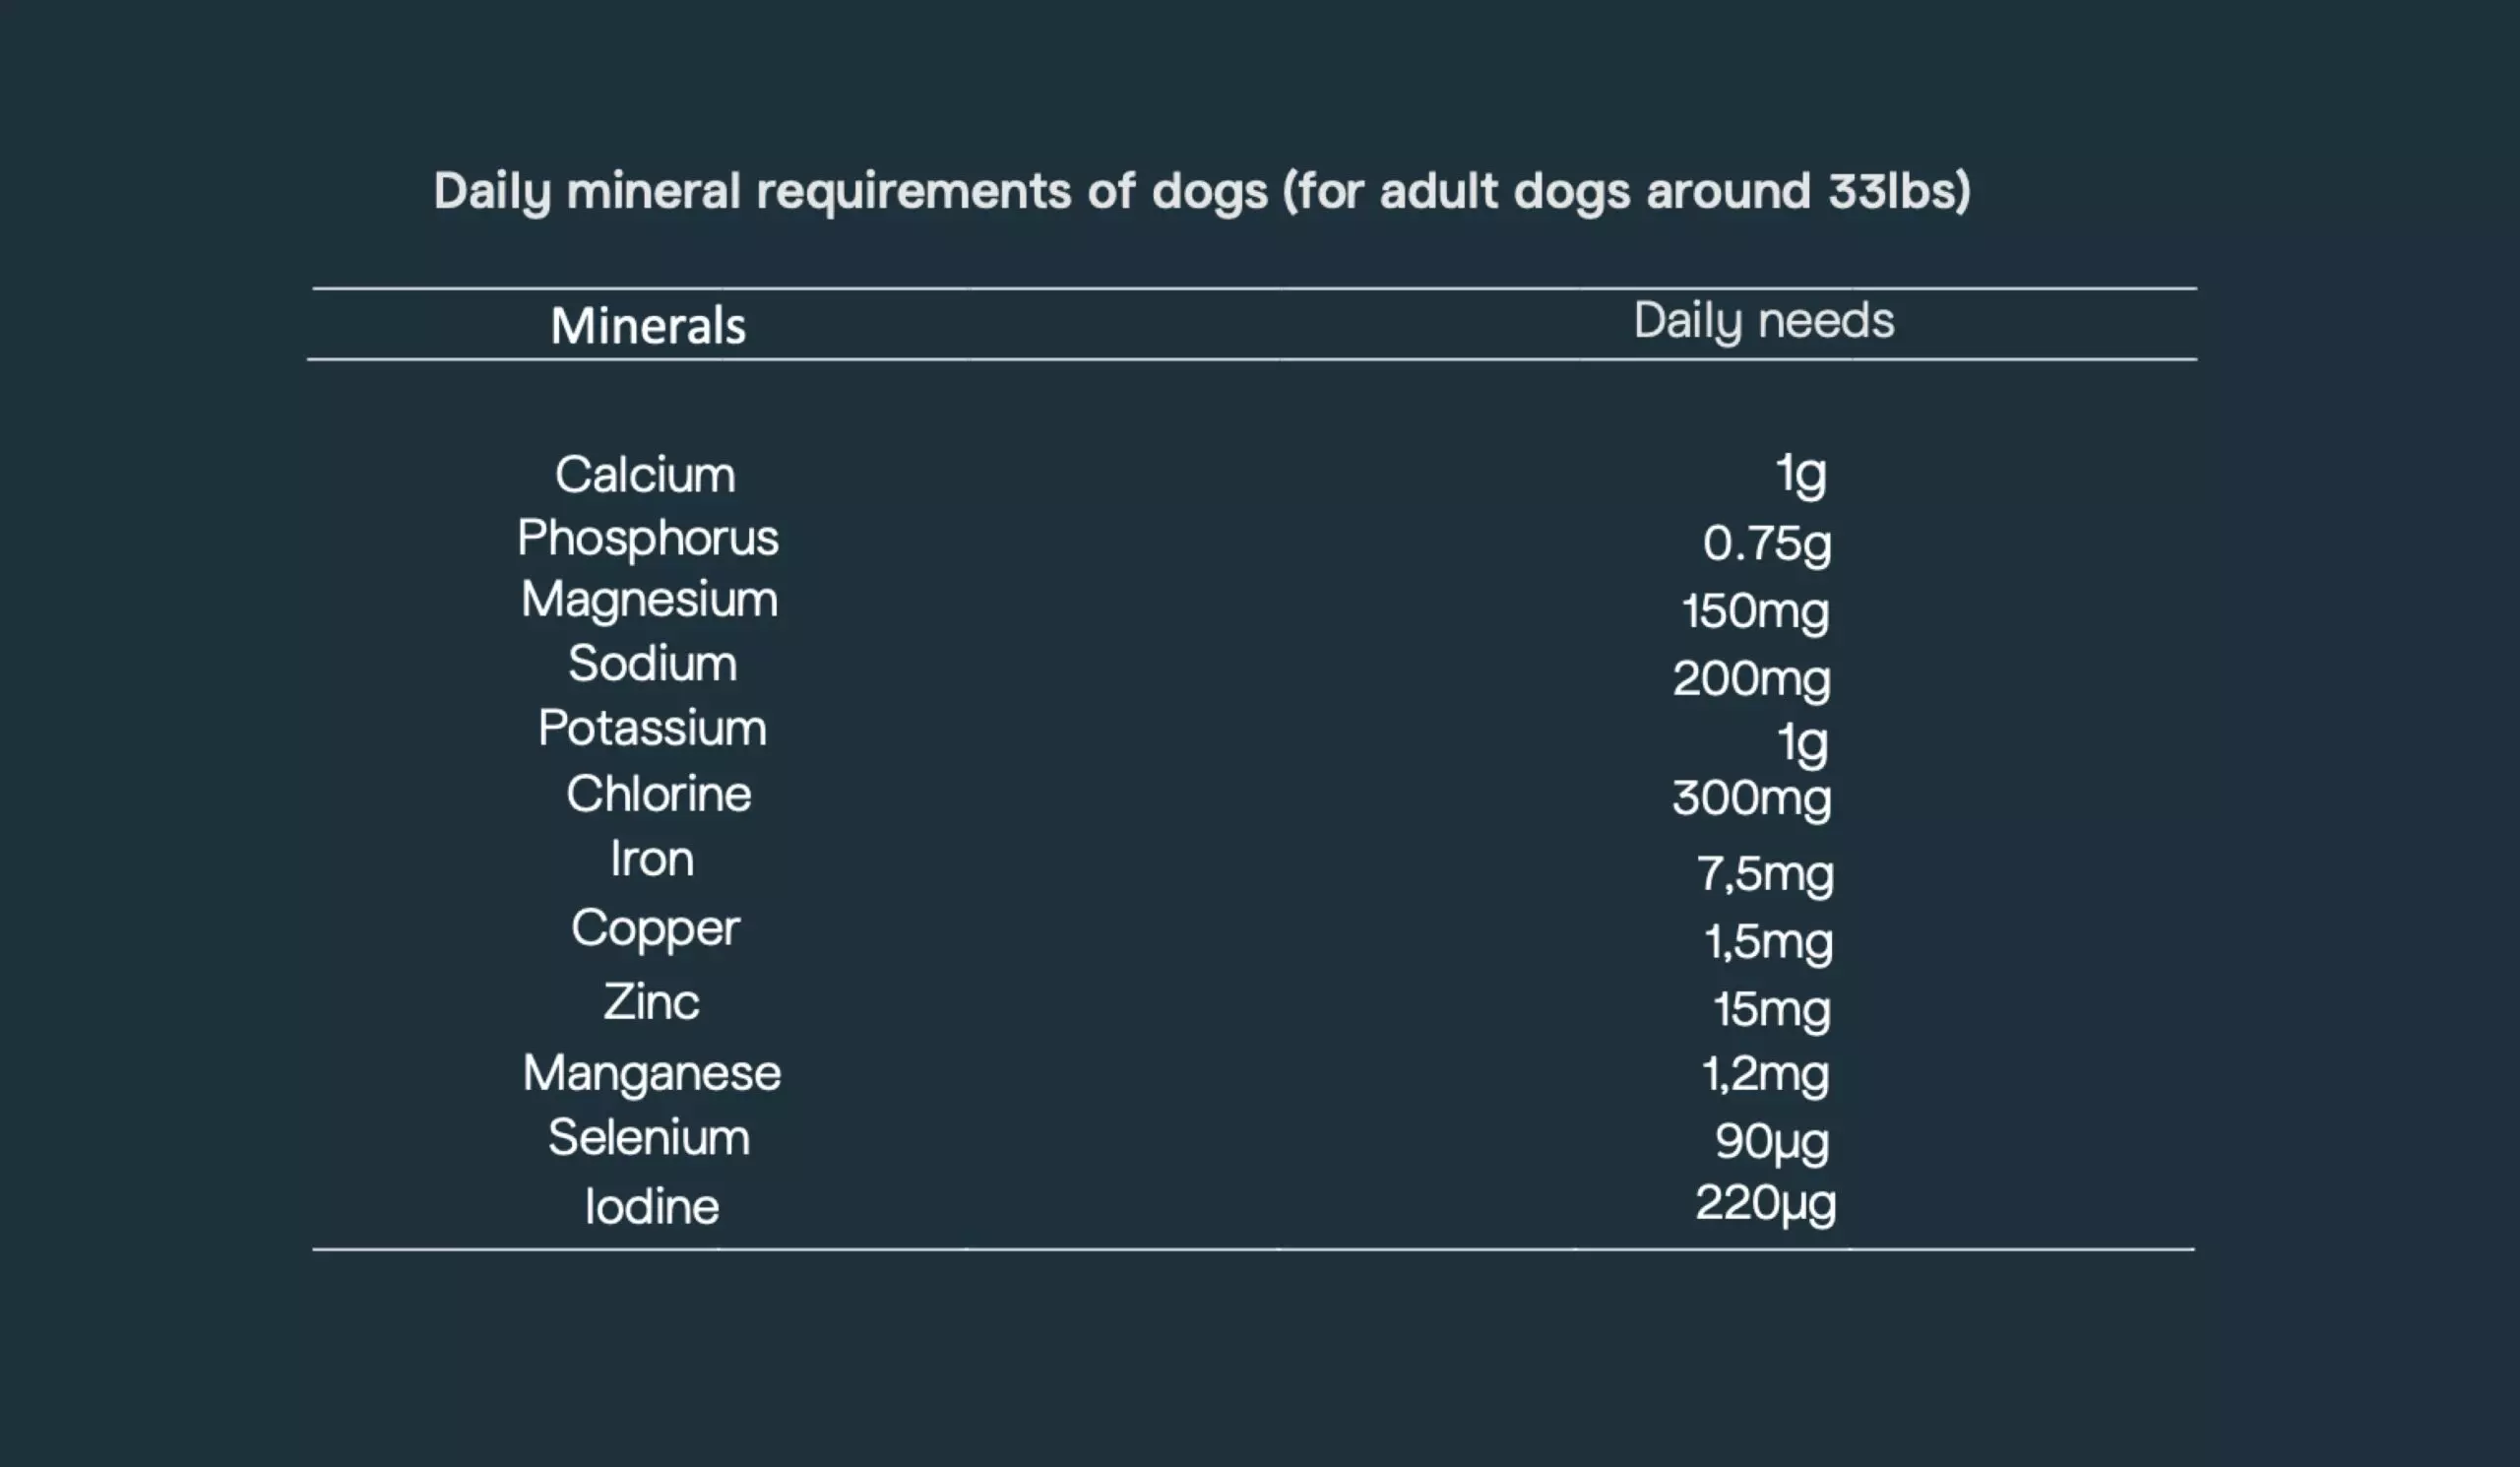Click the 300mg chlorine value
This screenshot has width=2520, height=1467.
click(x=1752, y=800)
